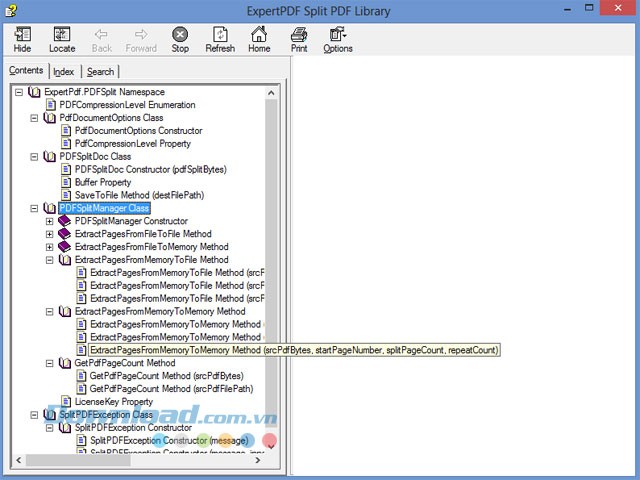The height and width of the screenshot is (480, 640).
Task: Collapse the SplitPDFException Constructor node
Action: 49,428
